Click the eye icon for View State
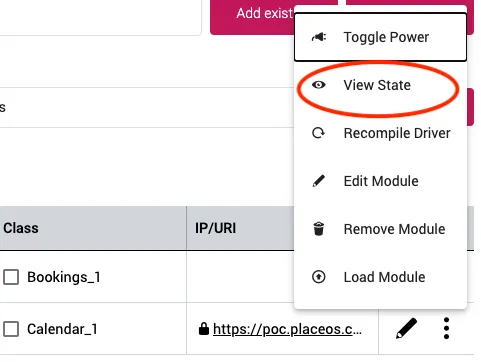Image resolution: width=481 pixels, height=362 pixels. pos(319,85)
